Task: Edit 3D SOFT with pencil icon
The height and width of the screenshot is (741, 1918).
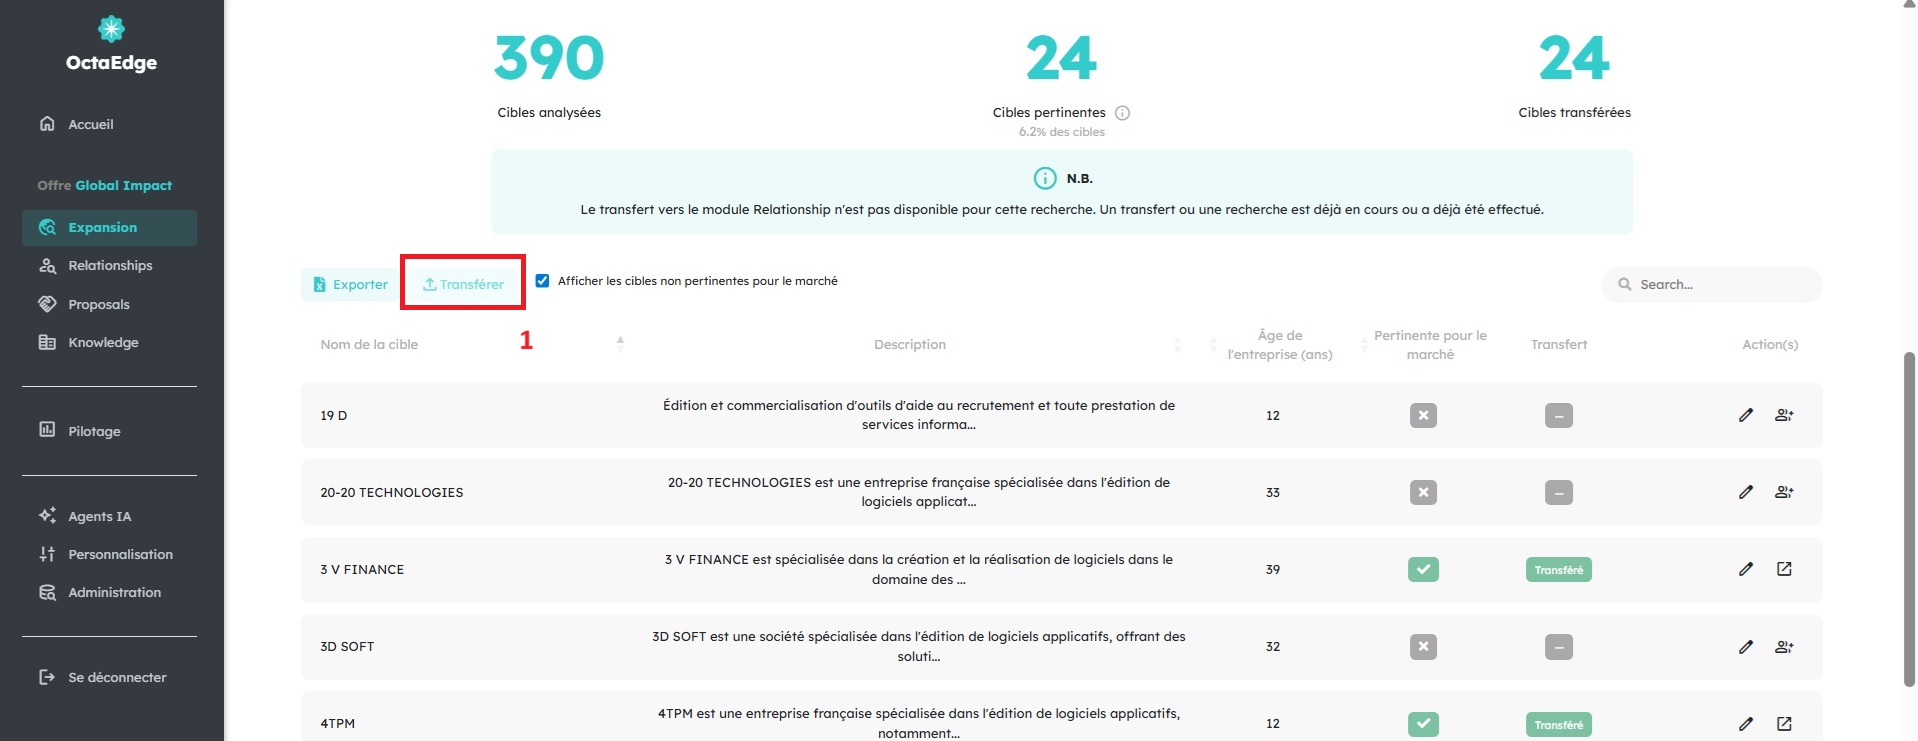Action: click(1746, 646)
